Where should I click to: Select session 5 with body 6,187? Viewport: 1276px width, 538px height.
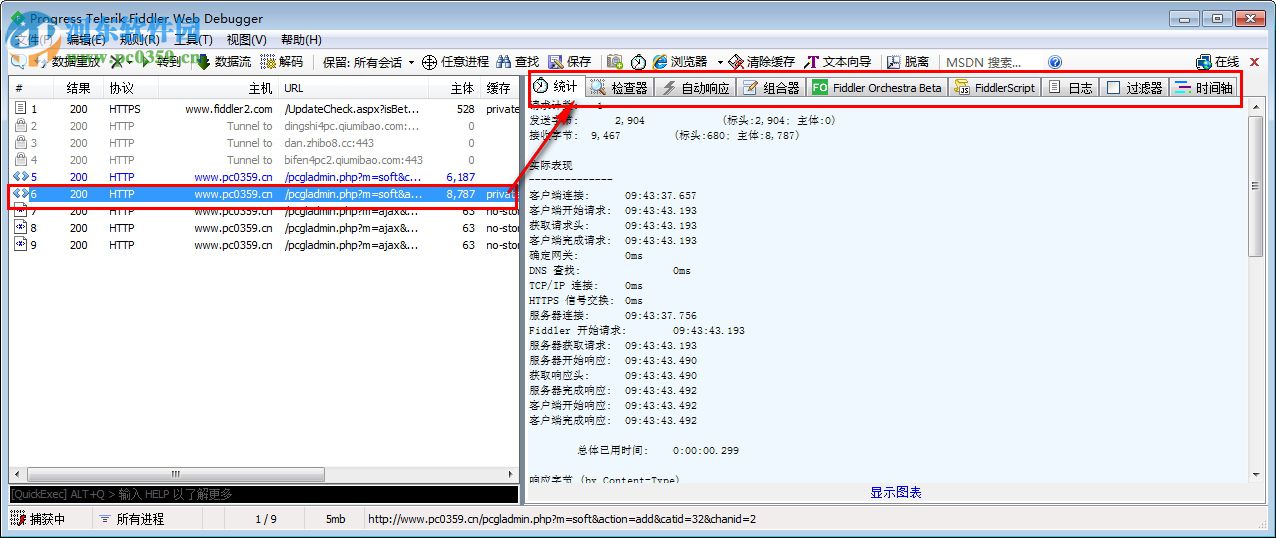(264, 177)
